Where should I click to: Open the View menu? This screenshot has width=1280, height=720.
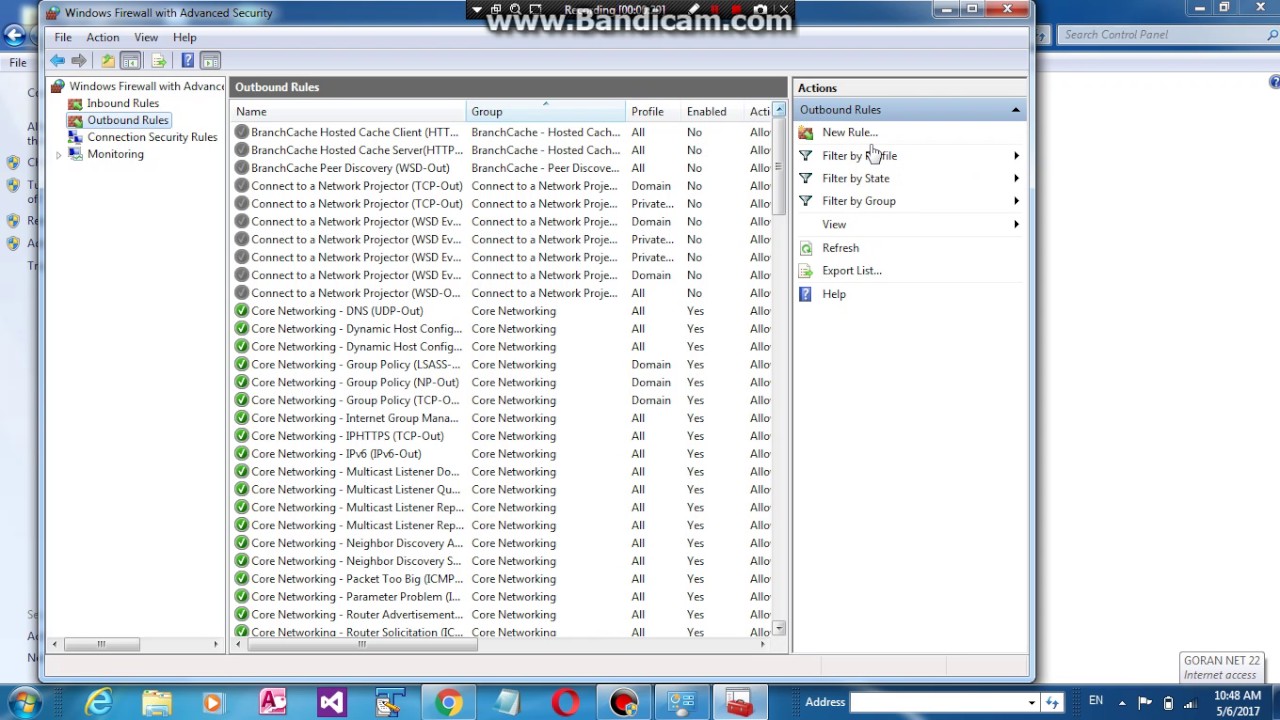[146, 37]
